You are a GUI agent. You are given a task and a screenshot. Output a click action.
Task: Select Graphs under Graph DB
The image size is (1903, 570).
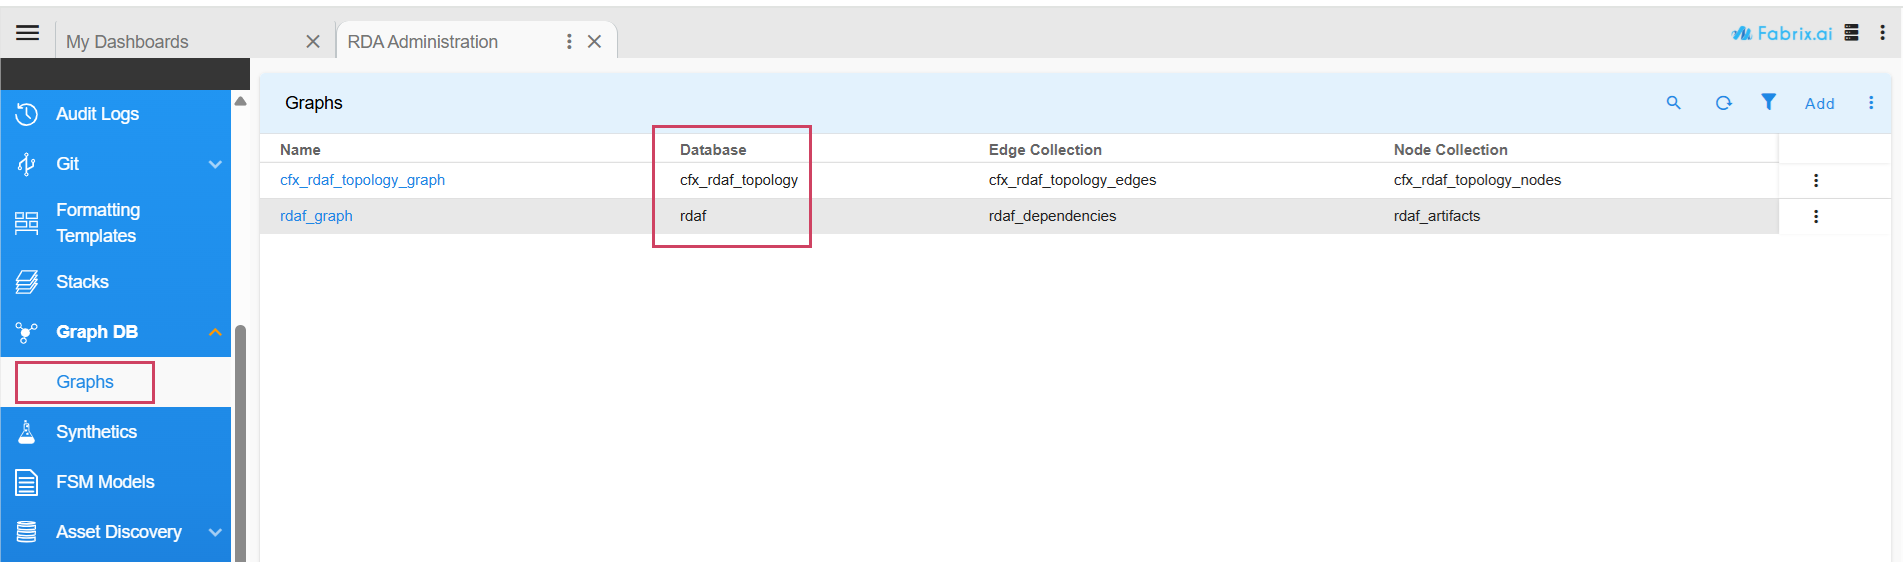click(85, 382)
